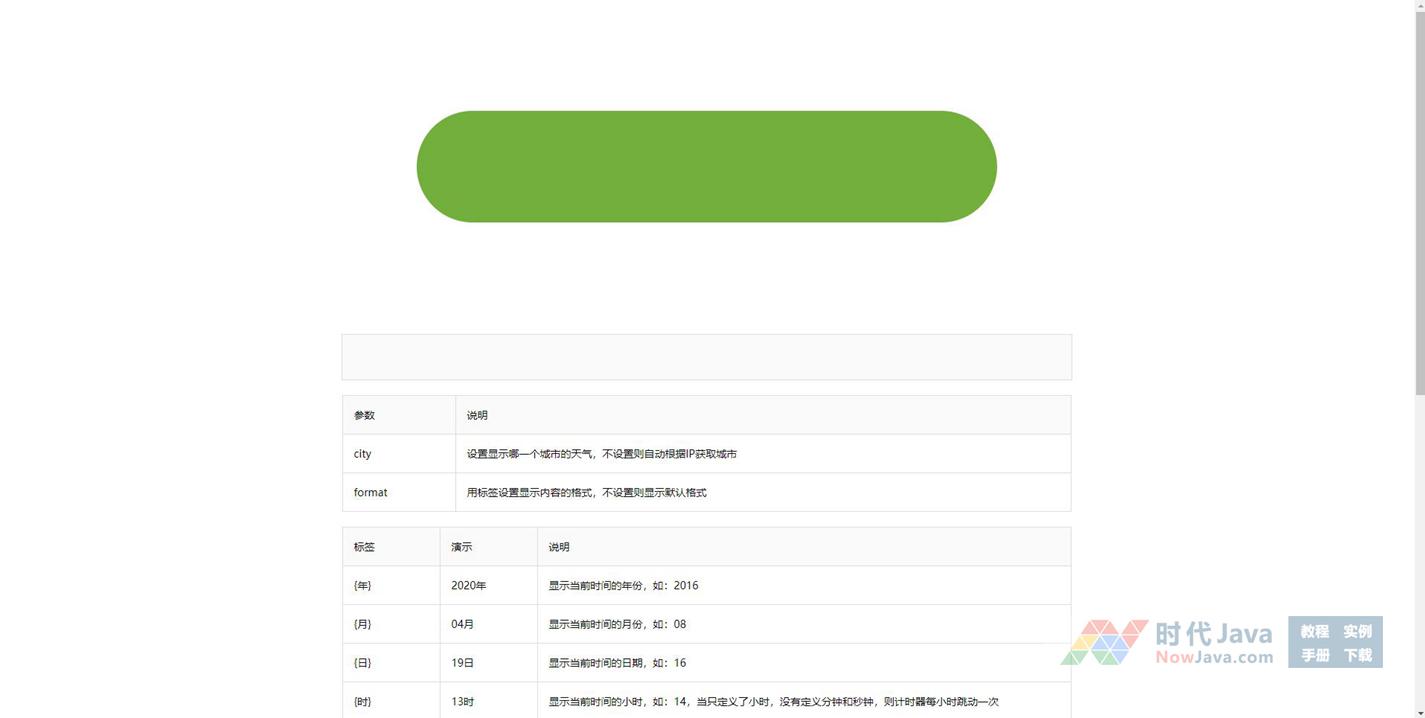Click the 演示 column header
Viewport: 1425px width, 718px height.
(462, 547)
